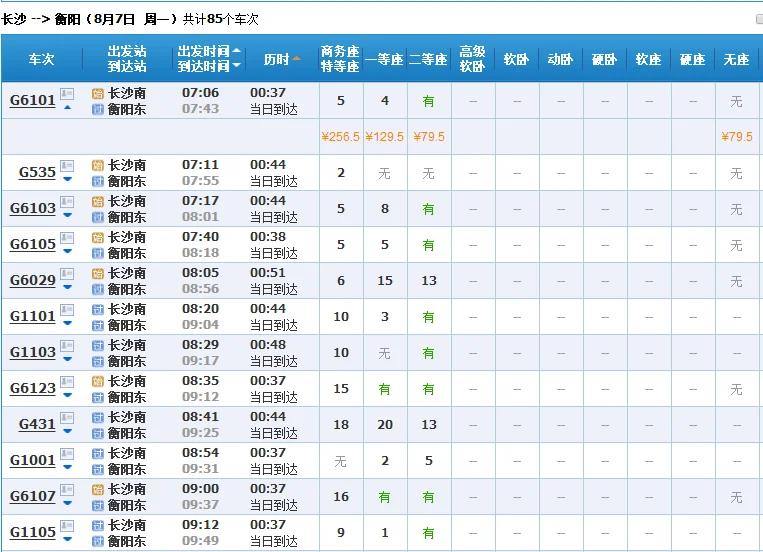
Task: Click the ID card icon beside G535
Action: pyautogui.click(x=67, y=166)
